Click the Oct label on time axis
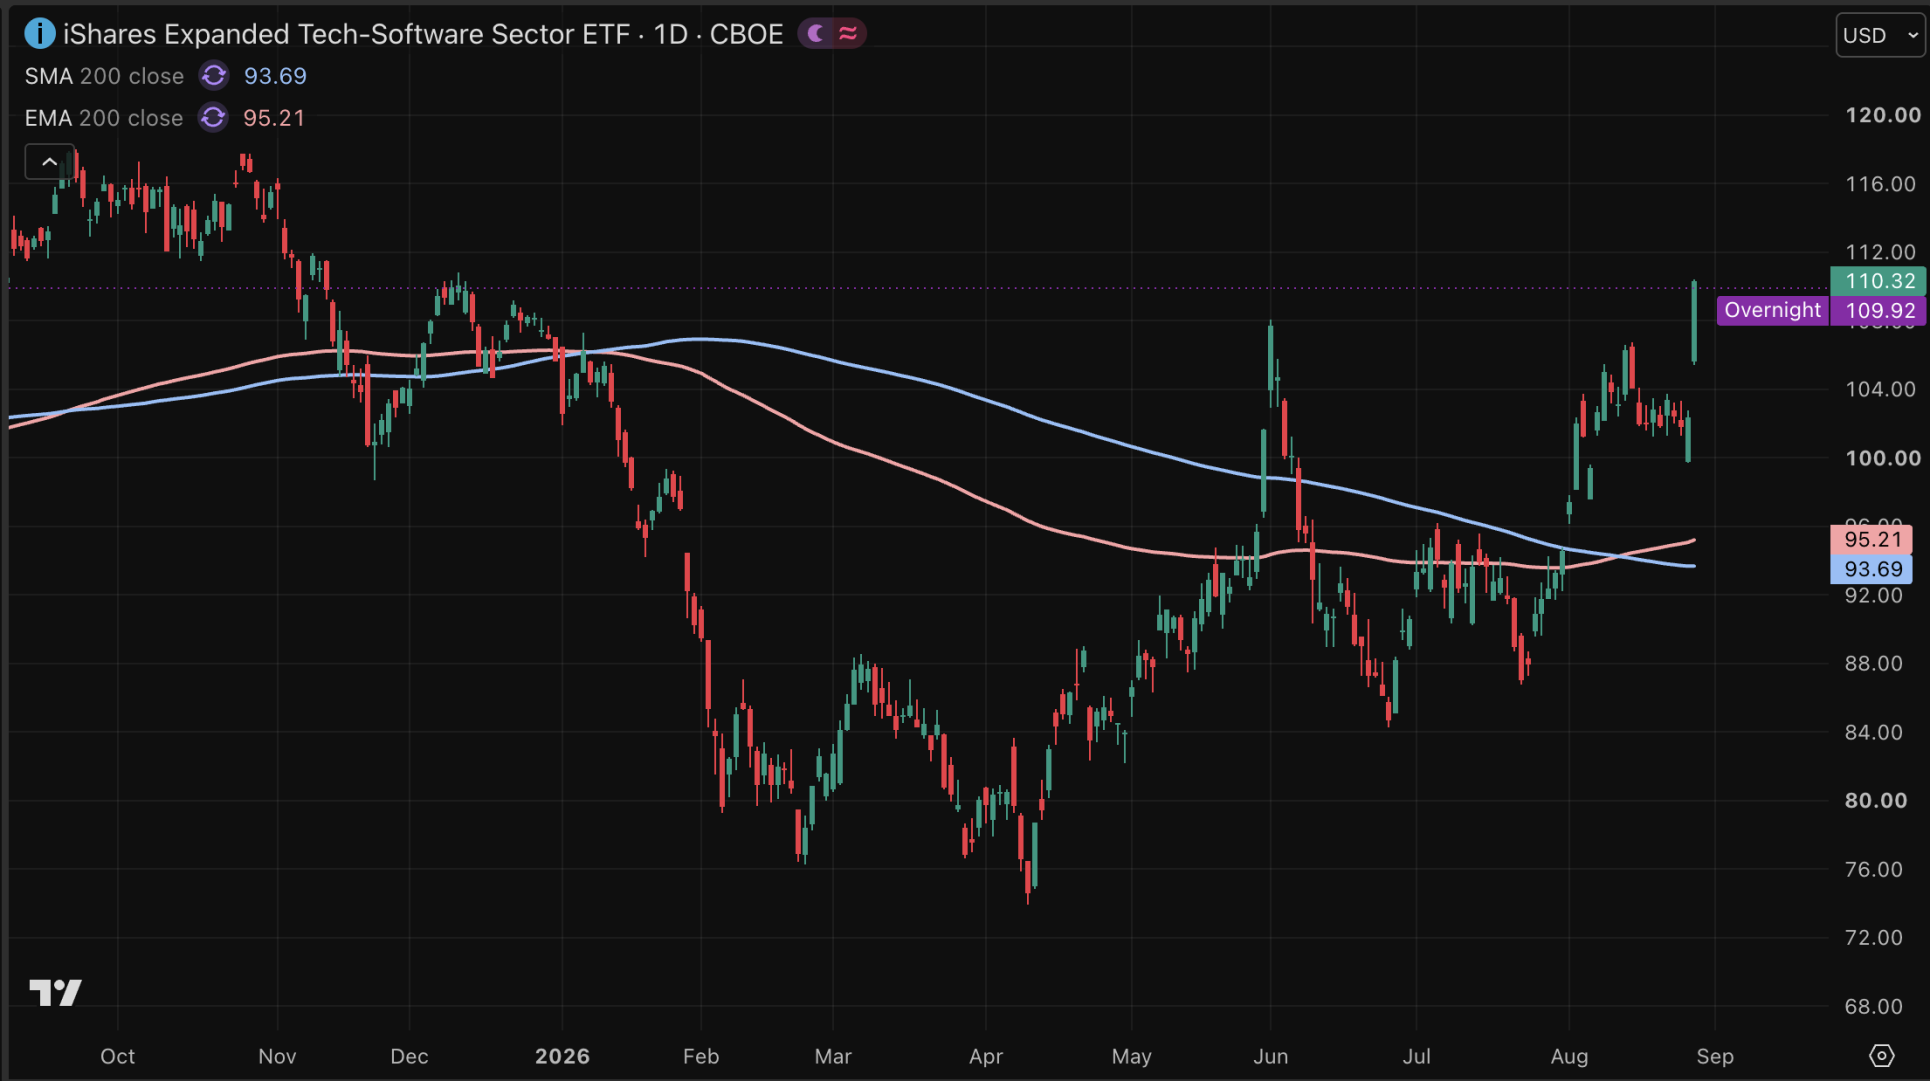The width and height of the screenshot is (1930, 1081). click(117, 1056)
